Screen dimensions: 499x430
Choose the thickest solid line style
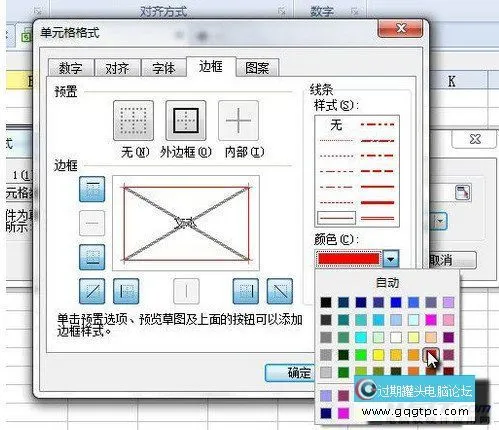[378, 202]
